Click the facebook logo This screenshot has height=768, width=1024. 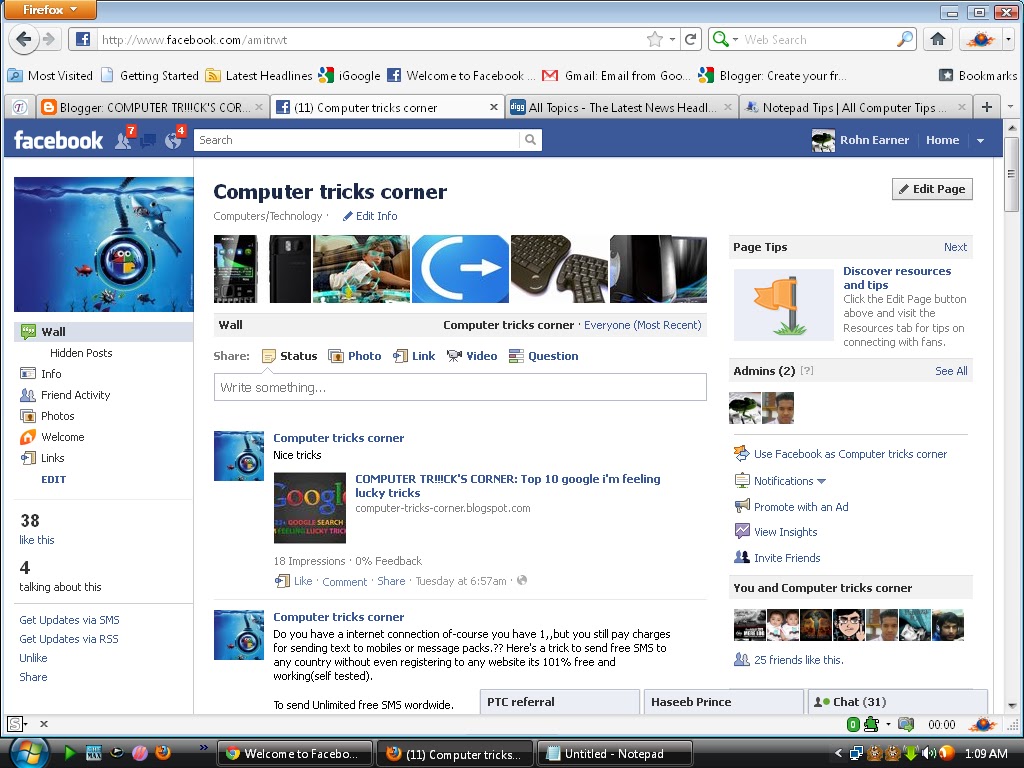[58, 140]
